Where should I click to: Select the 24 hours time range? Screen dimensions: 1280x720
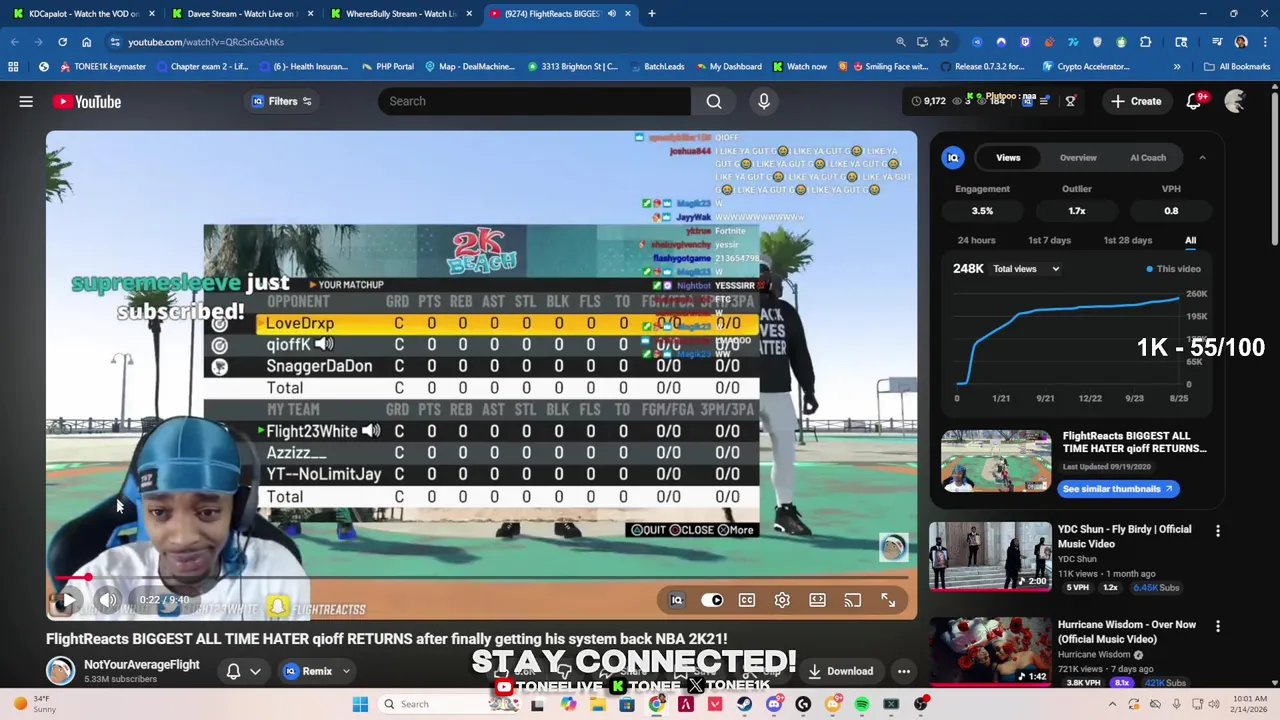tap(976, 240)
